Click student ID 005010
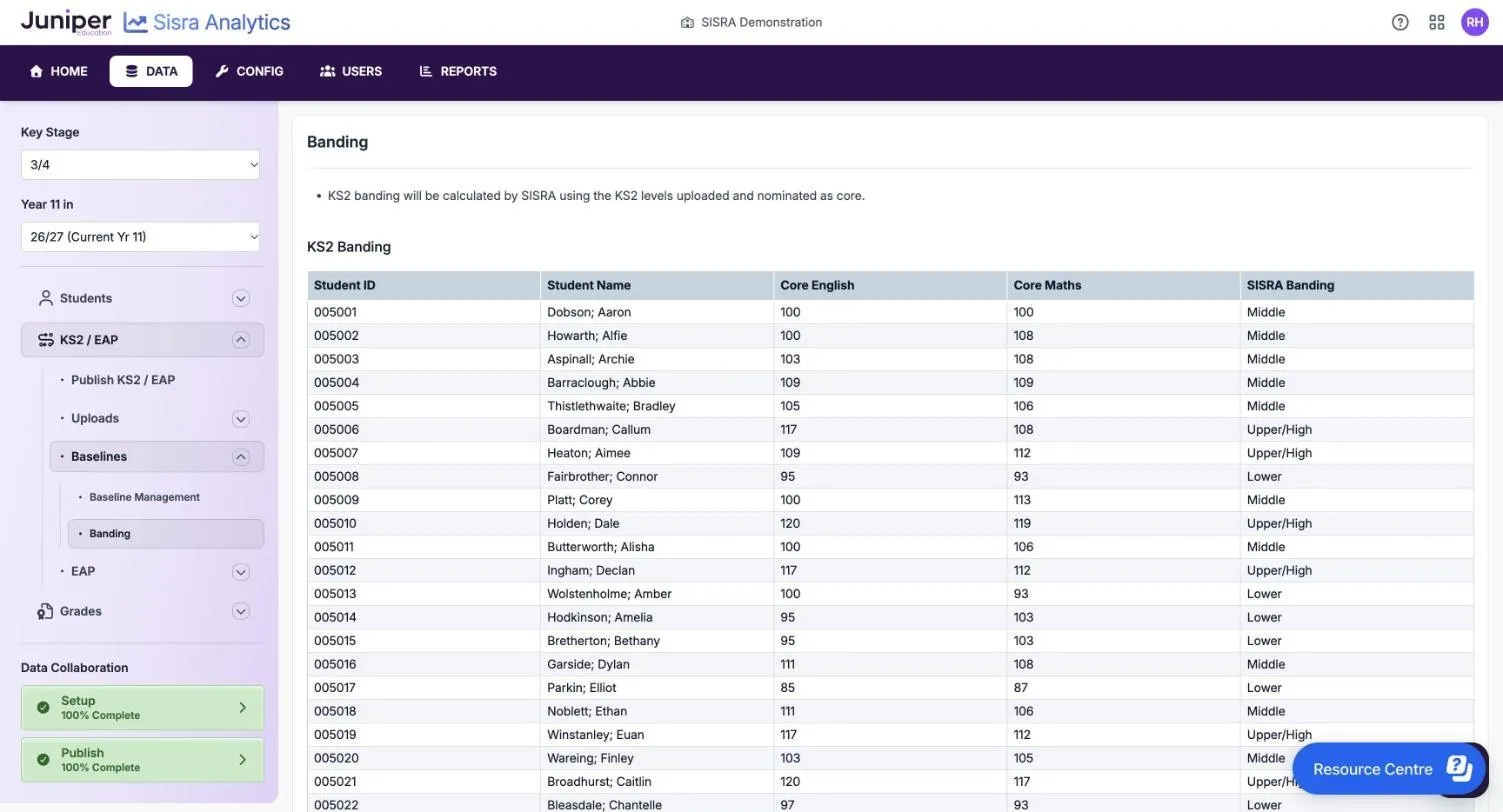 [x=335, y=523]
